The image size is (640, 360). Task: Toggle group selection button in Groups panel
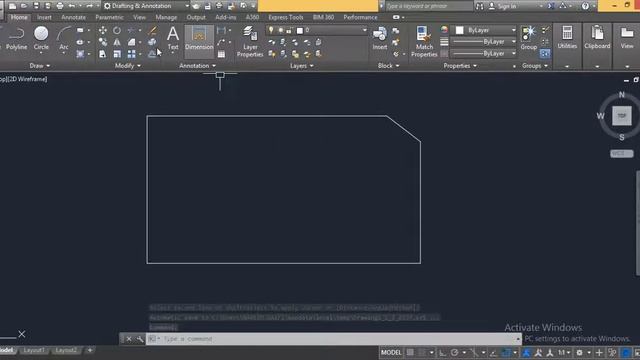tap(545, 53)
